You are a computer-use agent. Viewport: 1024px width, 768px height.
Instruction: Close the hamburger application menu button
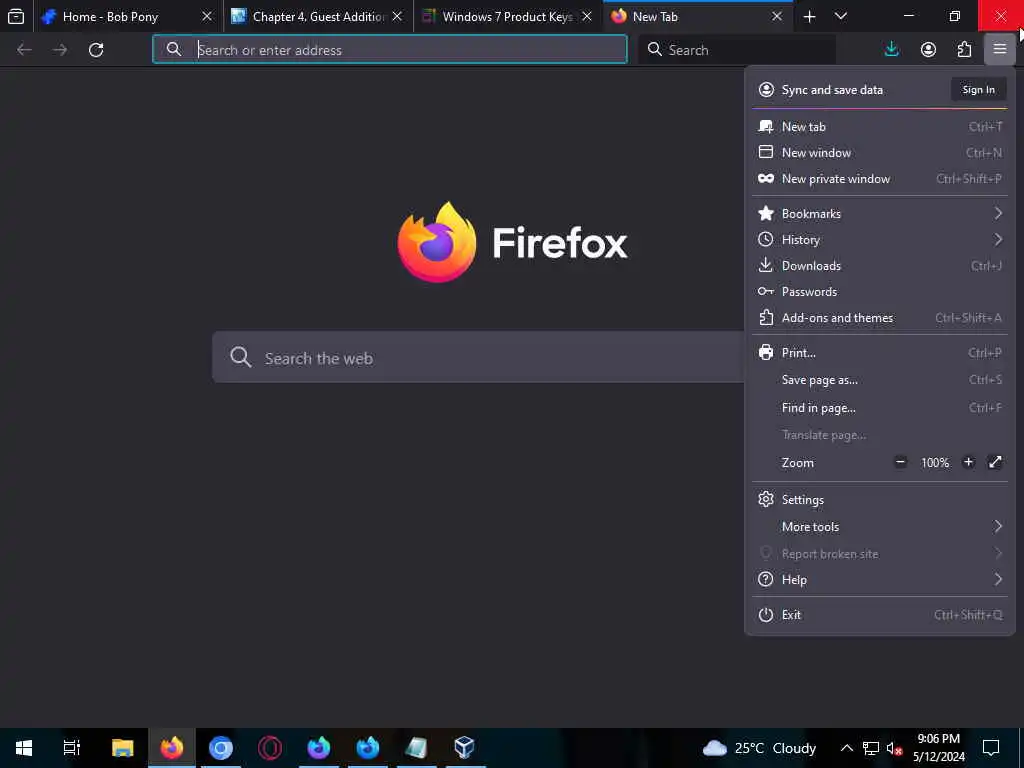pyautogui.click(x=1000, y=50)
